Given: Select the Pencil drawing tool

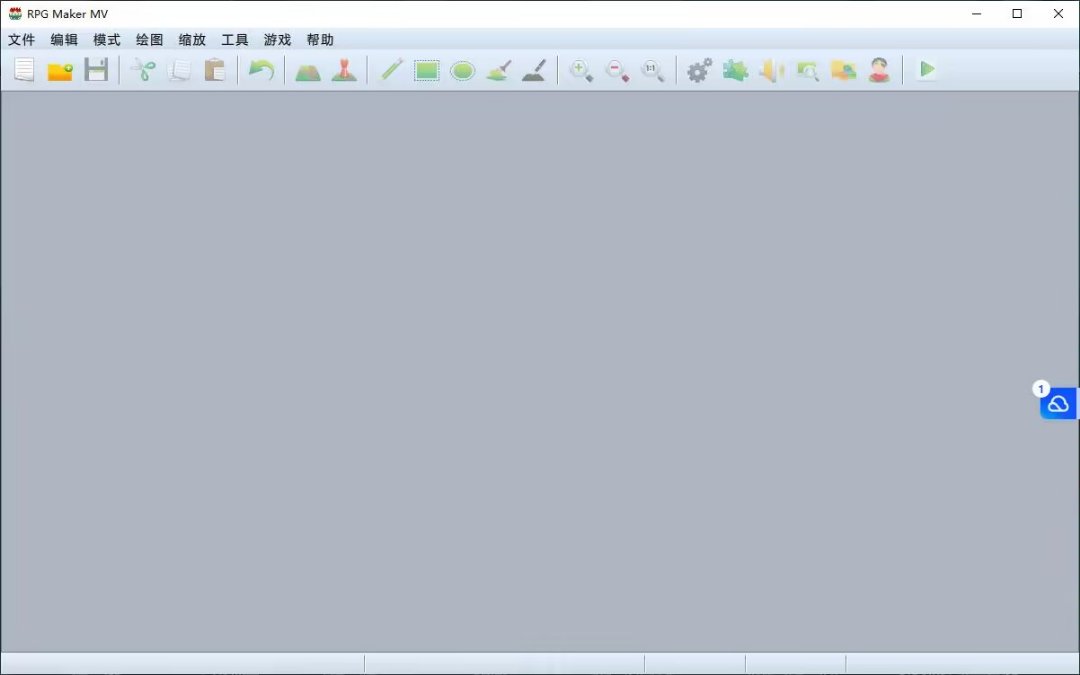Looking at the screenshot, I should 391,70.
